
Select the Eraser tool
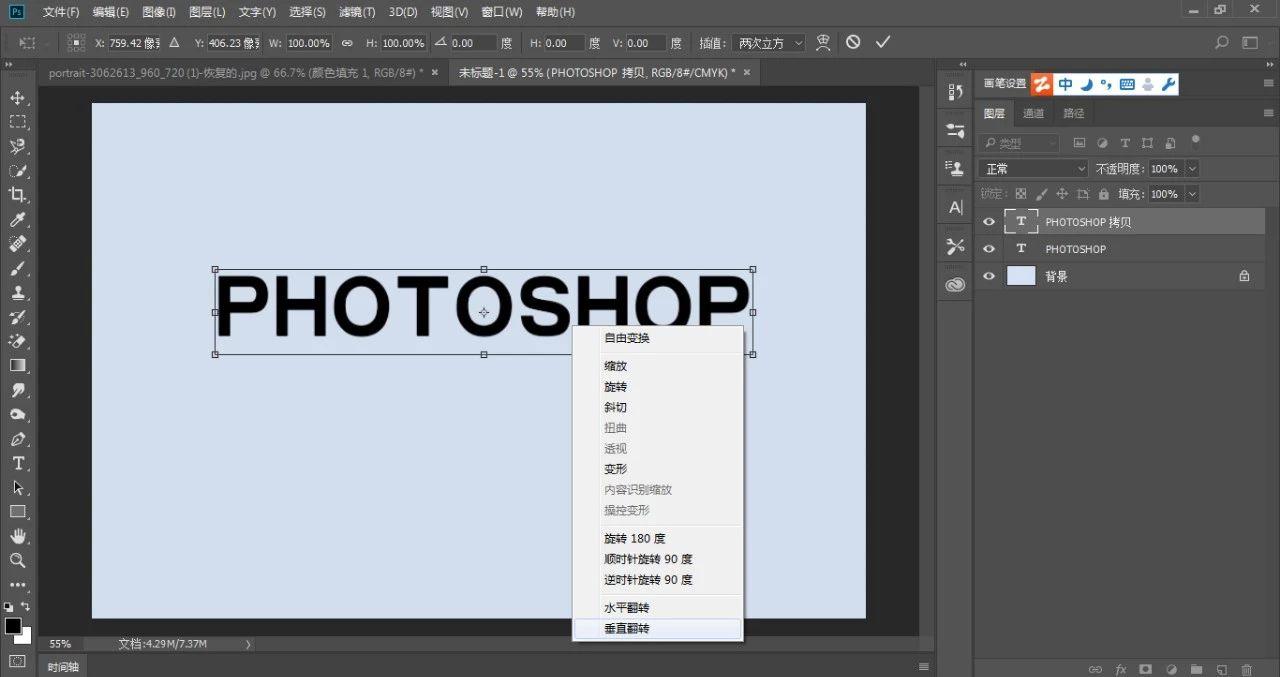[17, 342]
